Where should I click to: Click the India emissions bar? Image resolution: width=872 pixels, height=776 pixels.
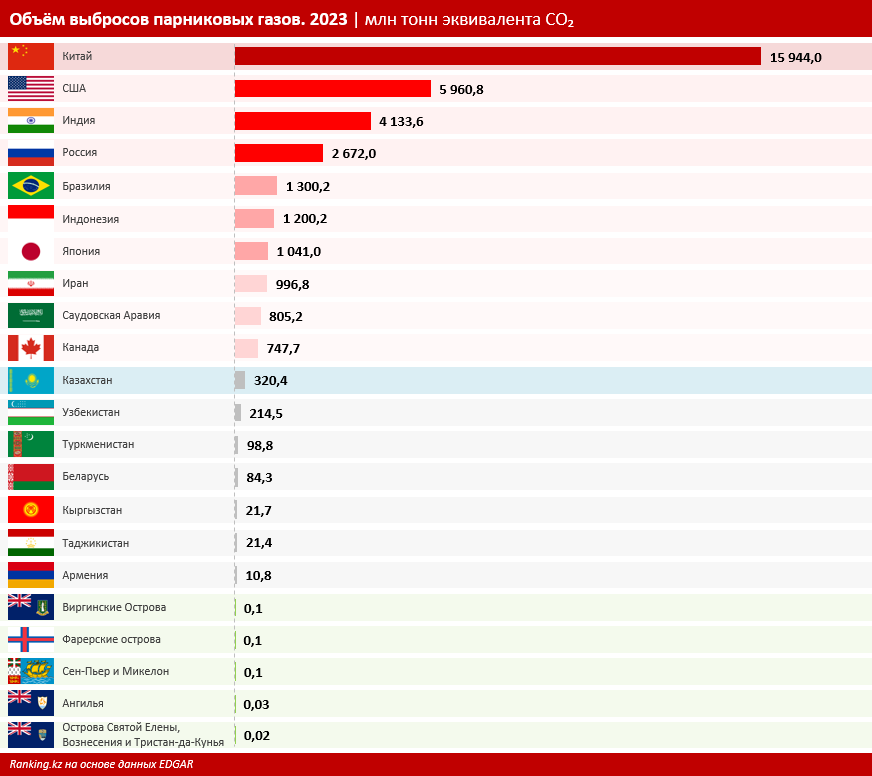(x=303, y=121)
